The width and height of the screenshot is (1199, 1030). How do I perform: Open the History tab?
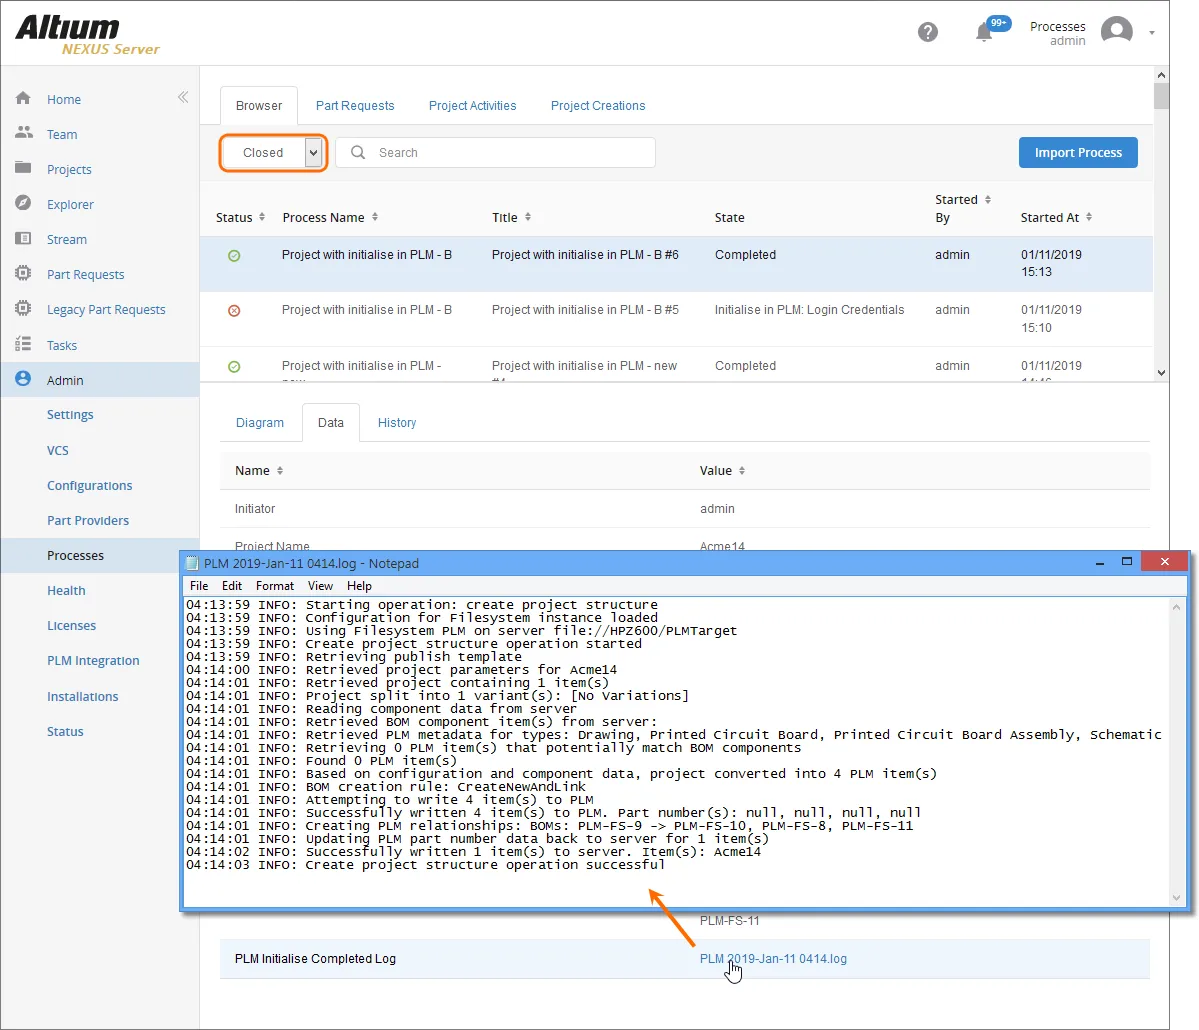(397, 423)
